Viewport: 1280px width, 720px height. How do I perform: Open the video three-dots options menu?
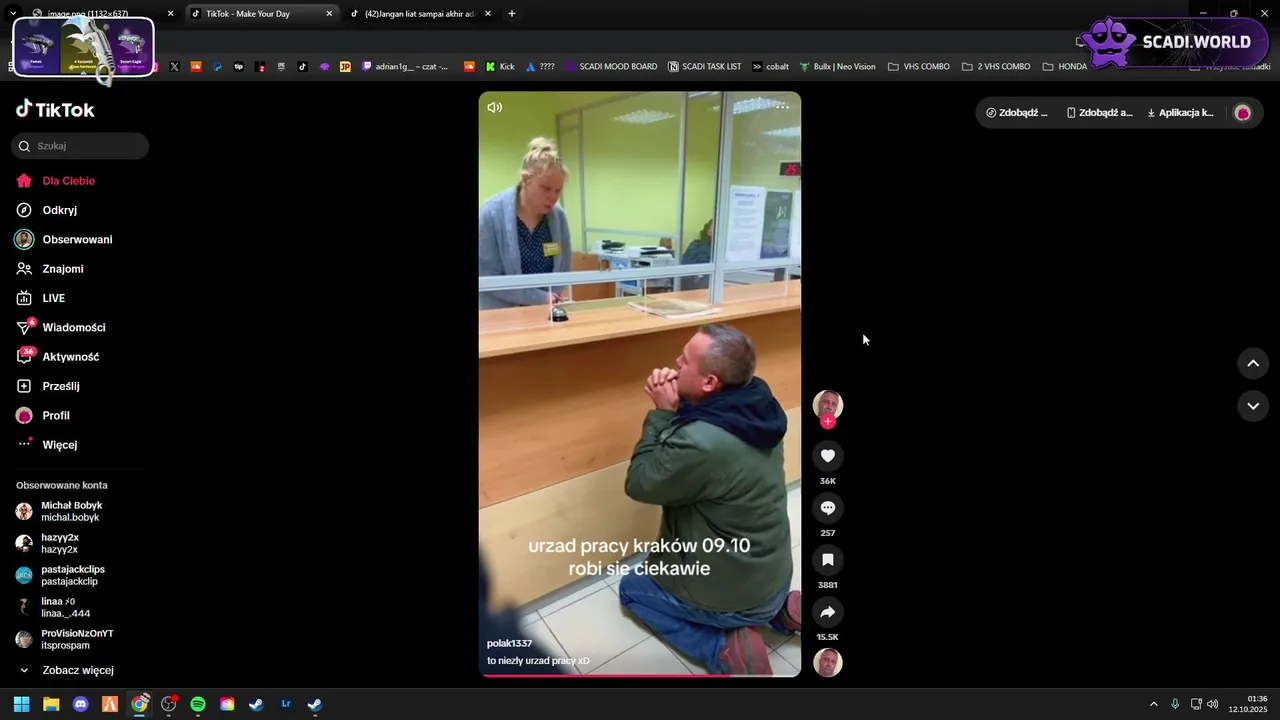tap(782, 106)
